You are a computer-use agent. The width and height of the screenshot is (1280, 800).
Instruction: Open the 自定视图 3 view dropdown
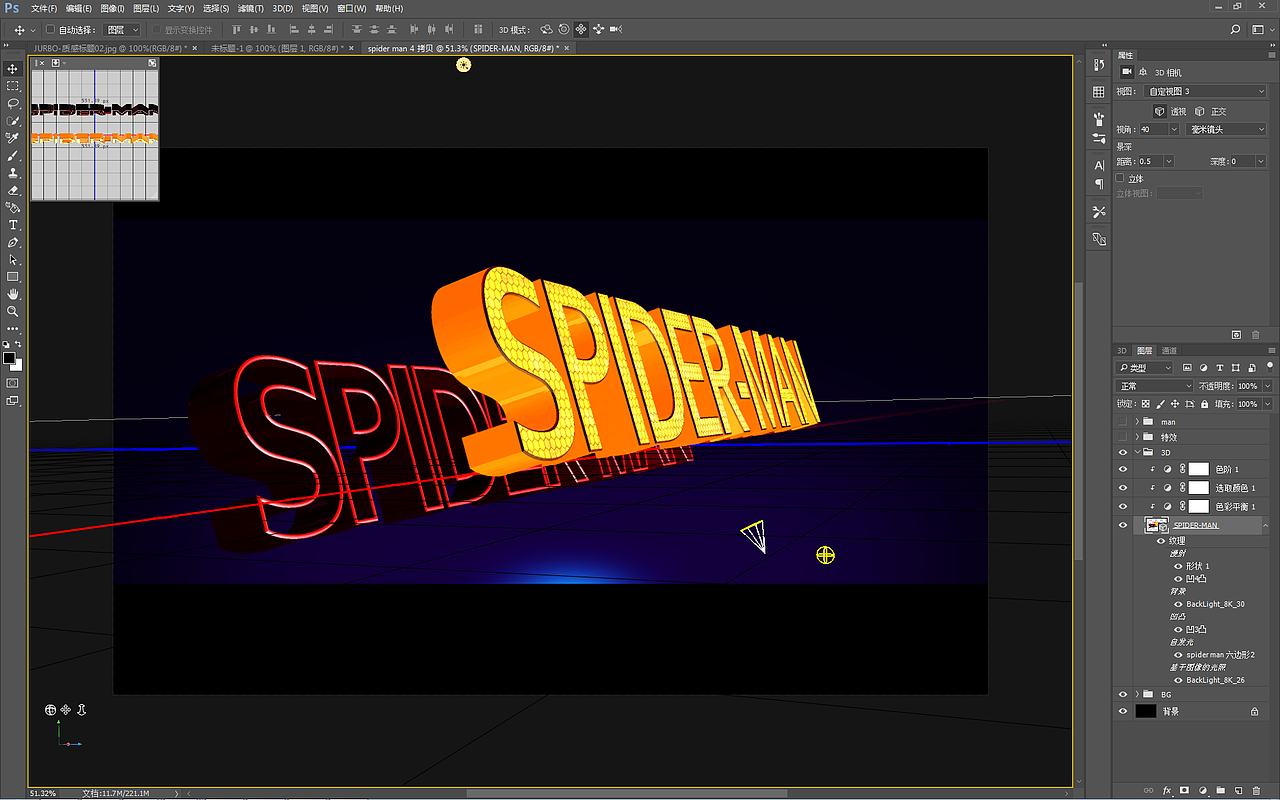click(1204, 91)
